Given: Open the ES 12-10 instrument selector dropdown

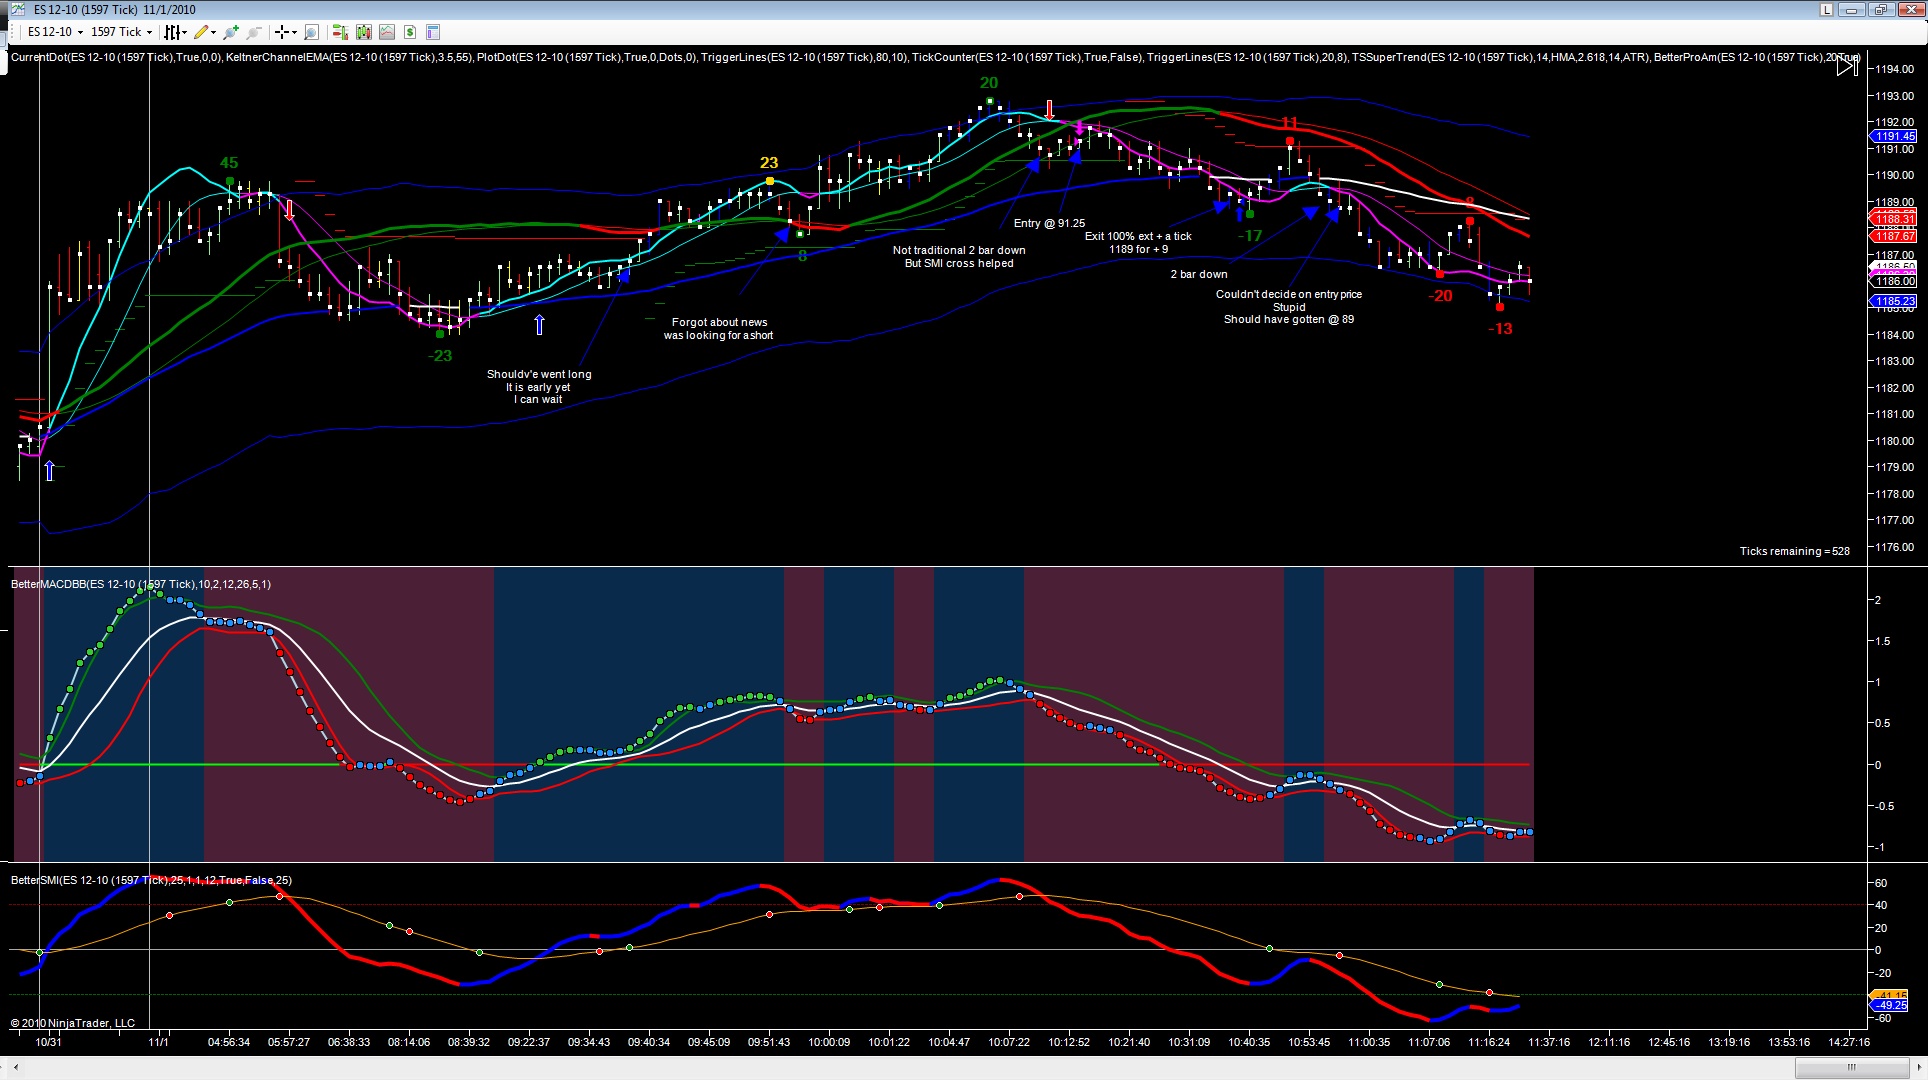Looking at the screenshot, I should (x=54, y=32).
